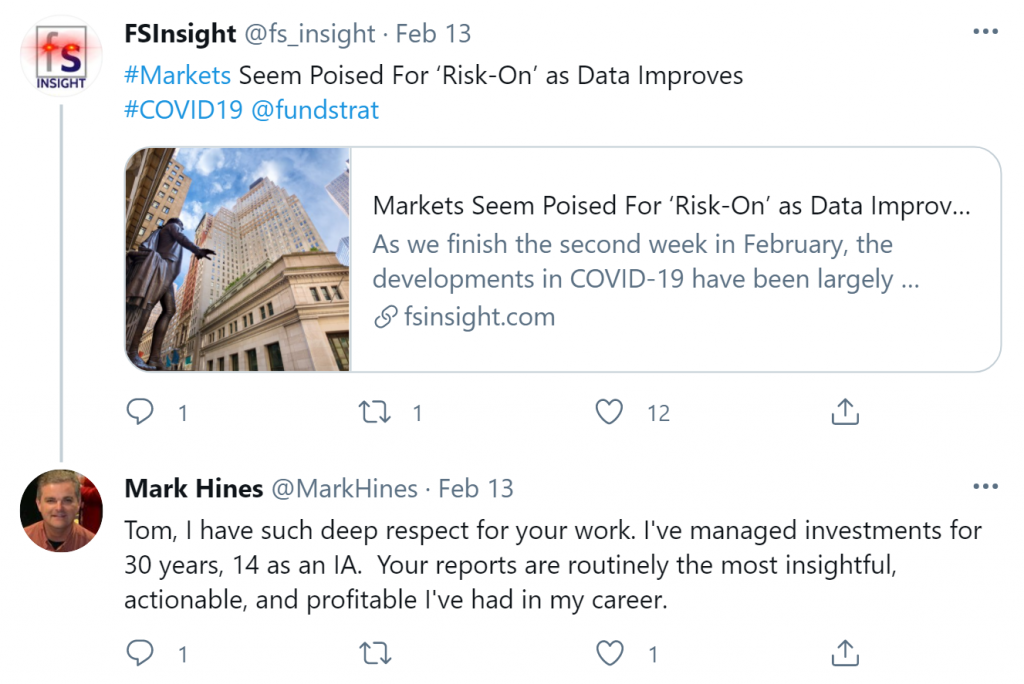
Task: View FSInsight's profile name
Action: click(x=180, y=32)
